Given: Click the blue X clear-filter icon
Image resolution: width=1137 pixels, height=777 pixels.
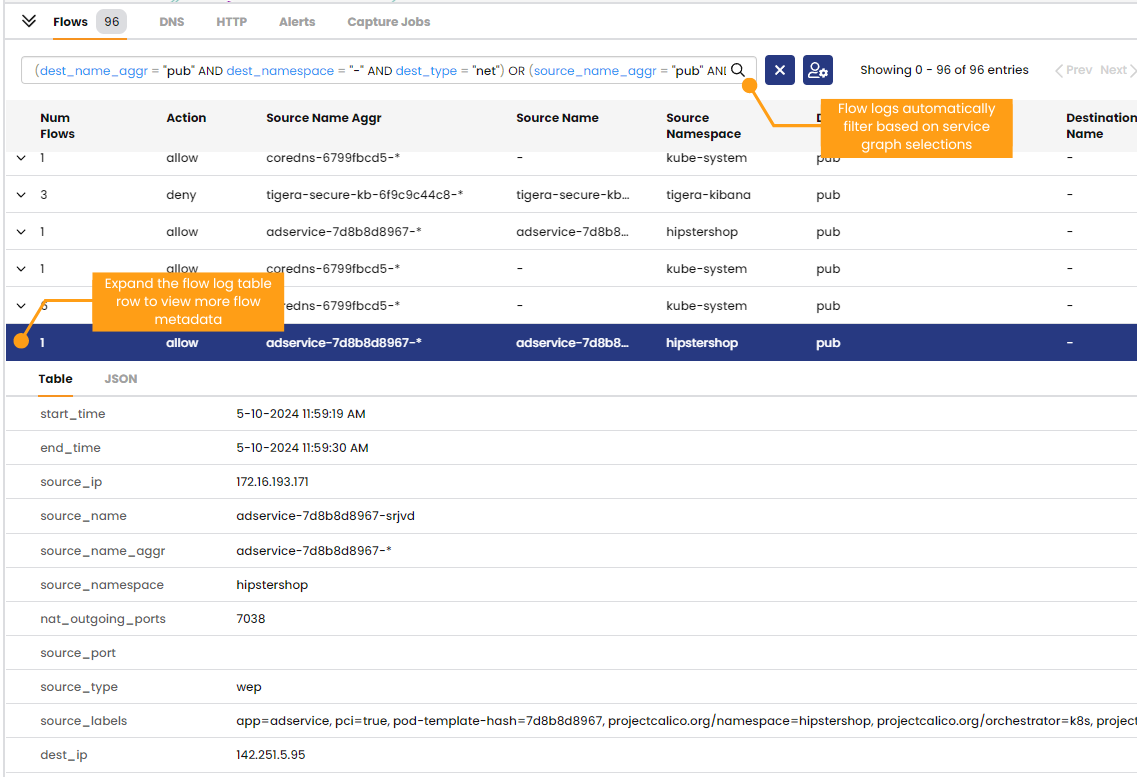Looking at the screenshot, I should 779,70.
